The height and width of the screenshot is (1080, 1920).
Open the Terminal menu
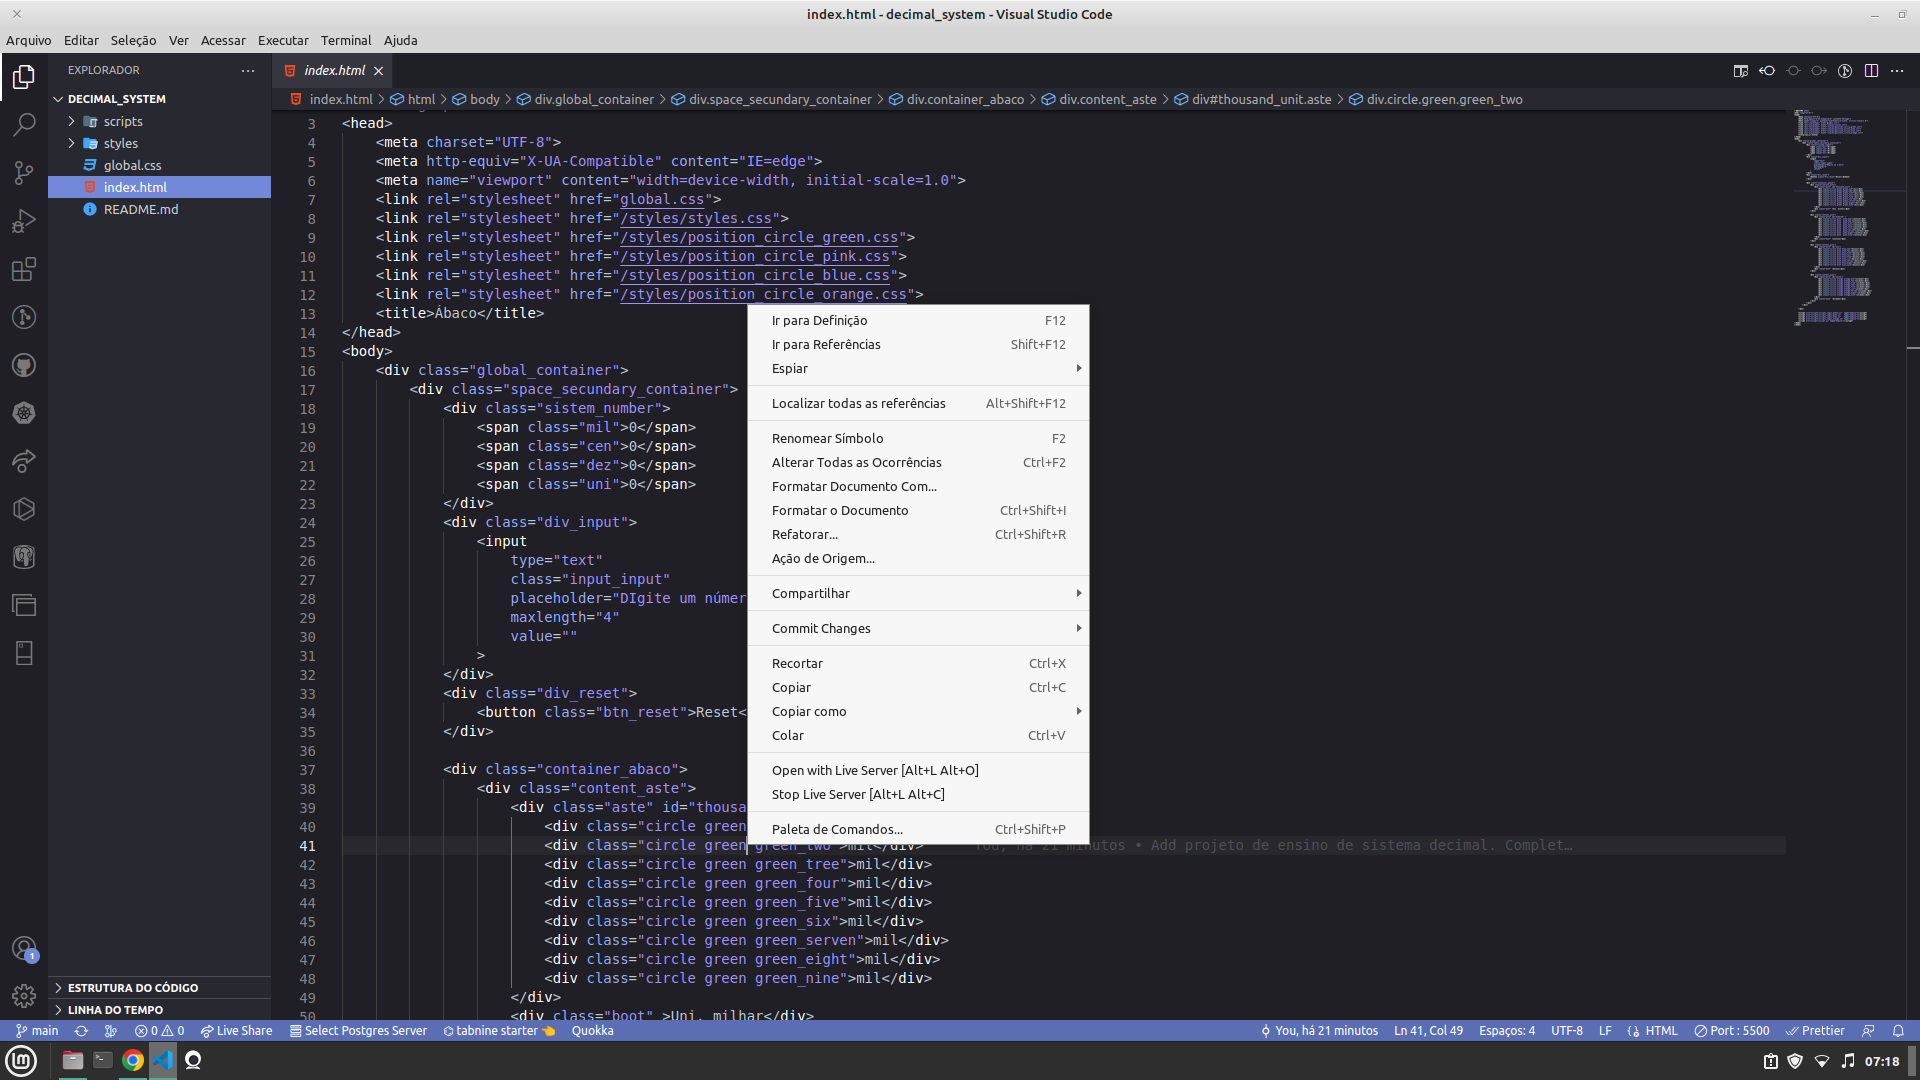point(346,41)
